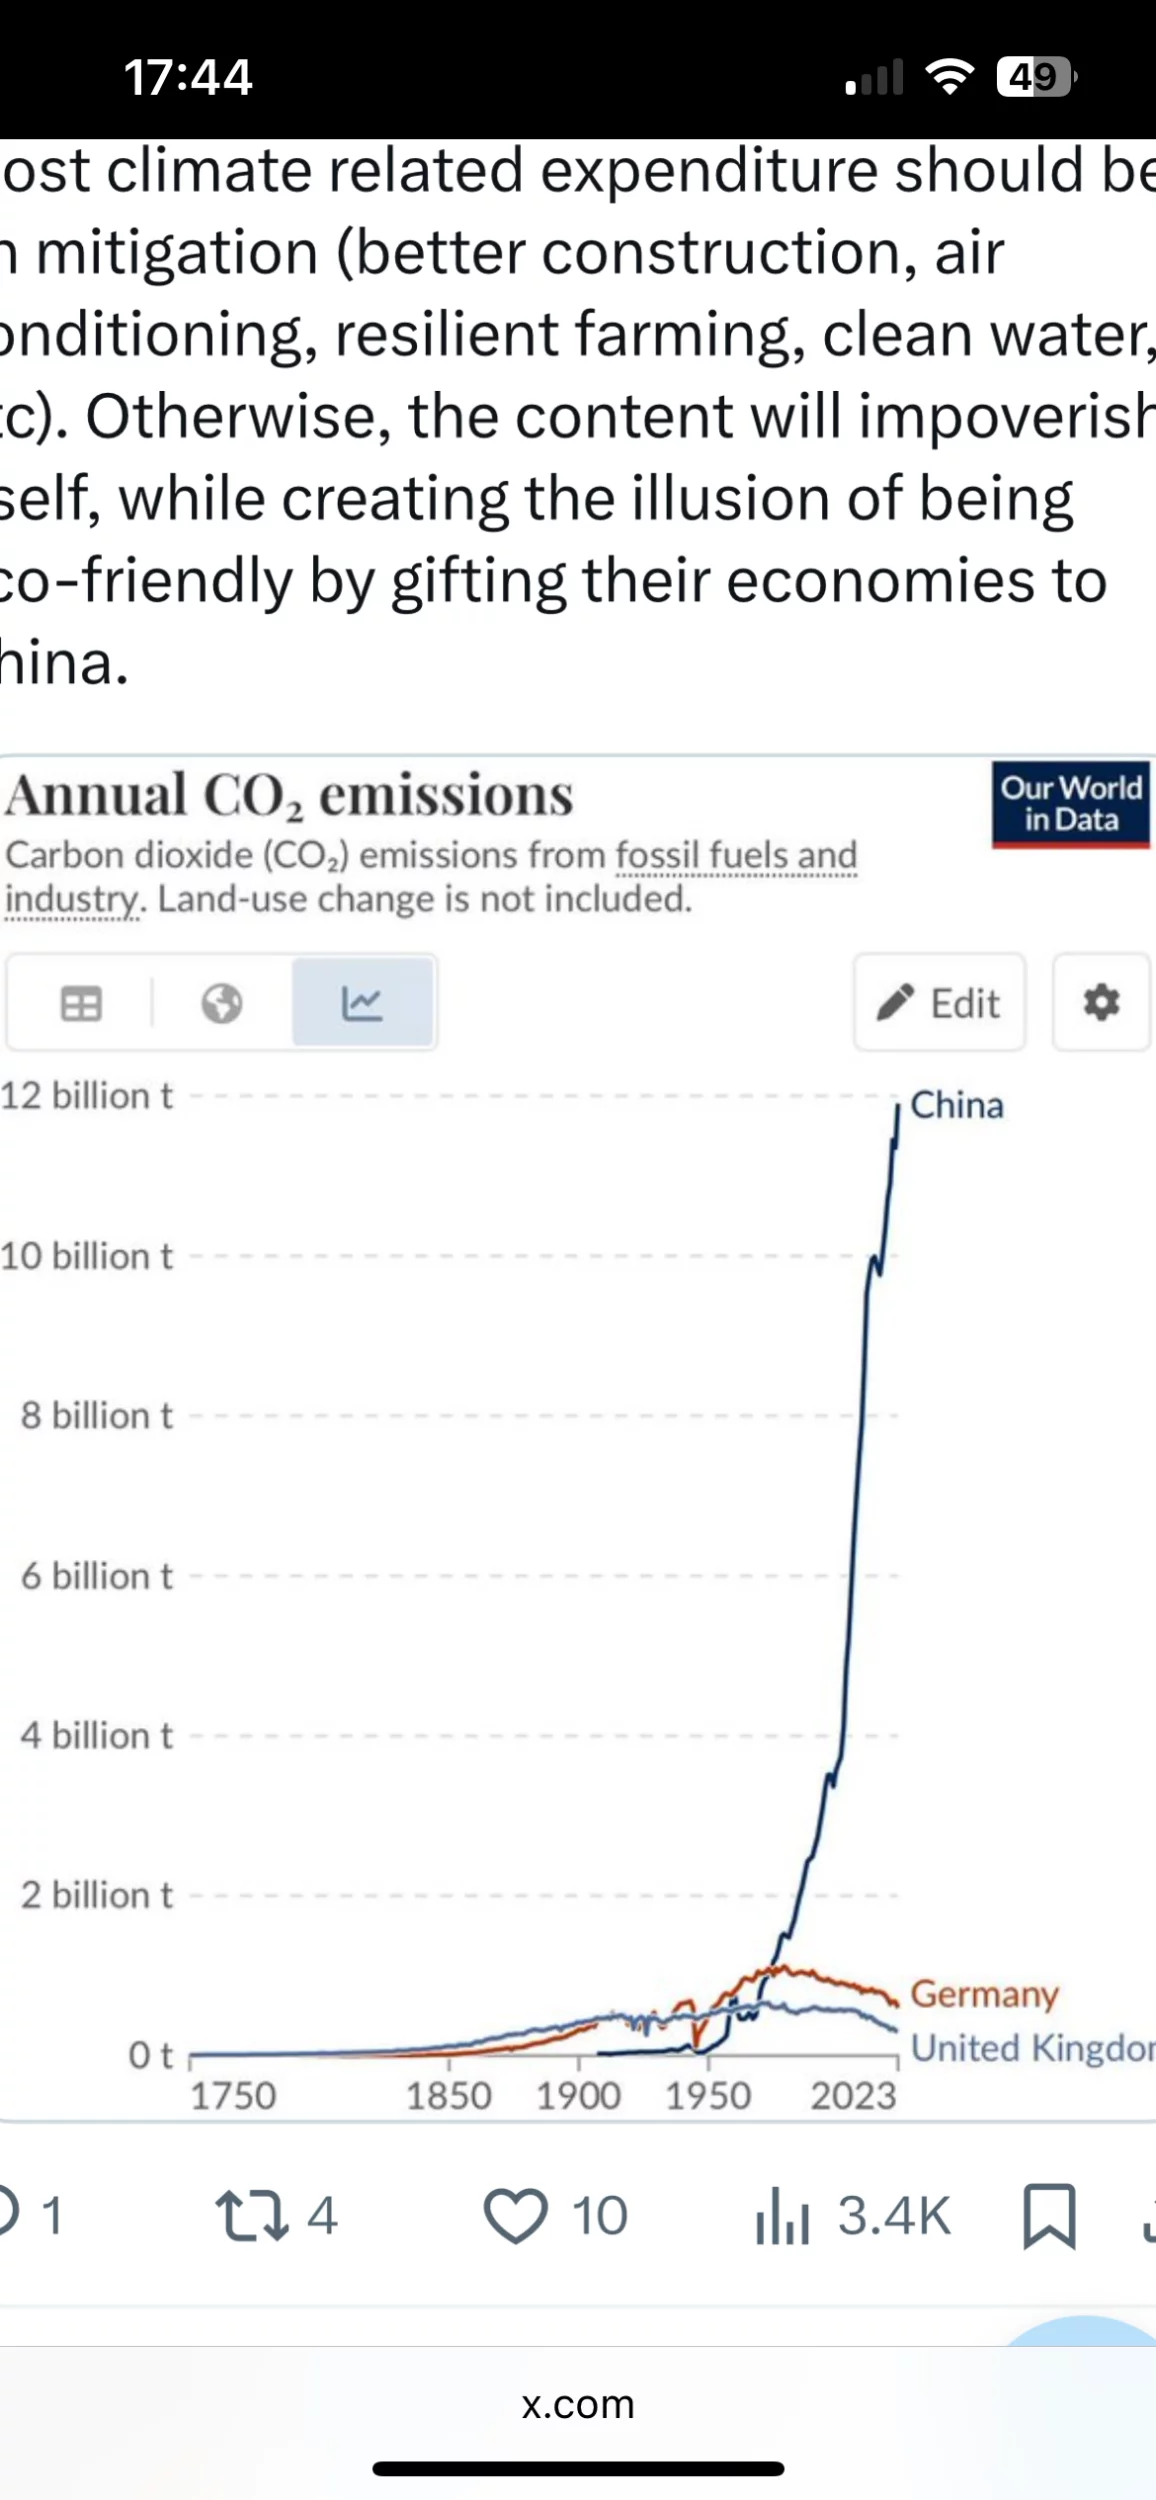1156x2500 pixels.
Task: Open view analytics bar icon
Action: (782, 2214)
